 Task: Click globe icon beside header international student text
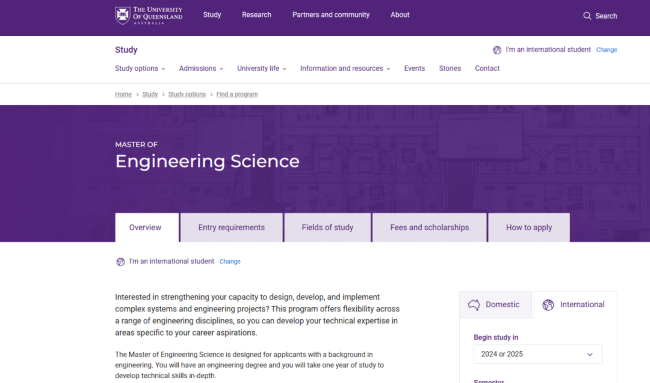point(497,50)
